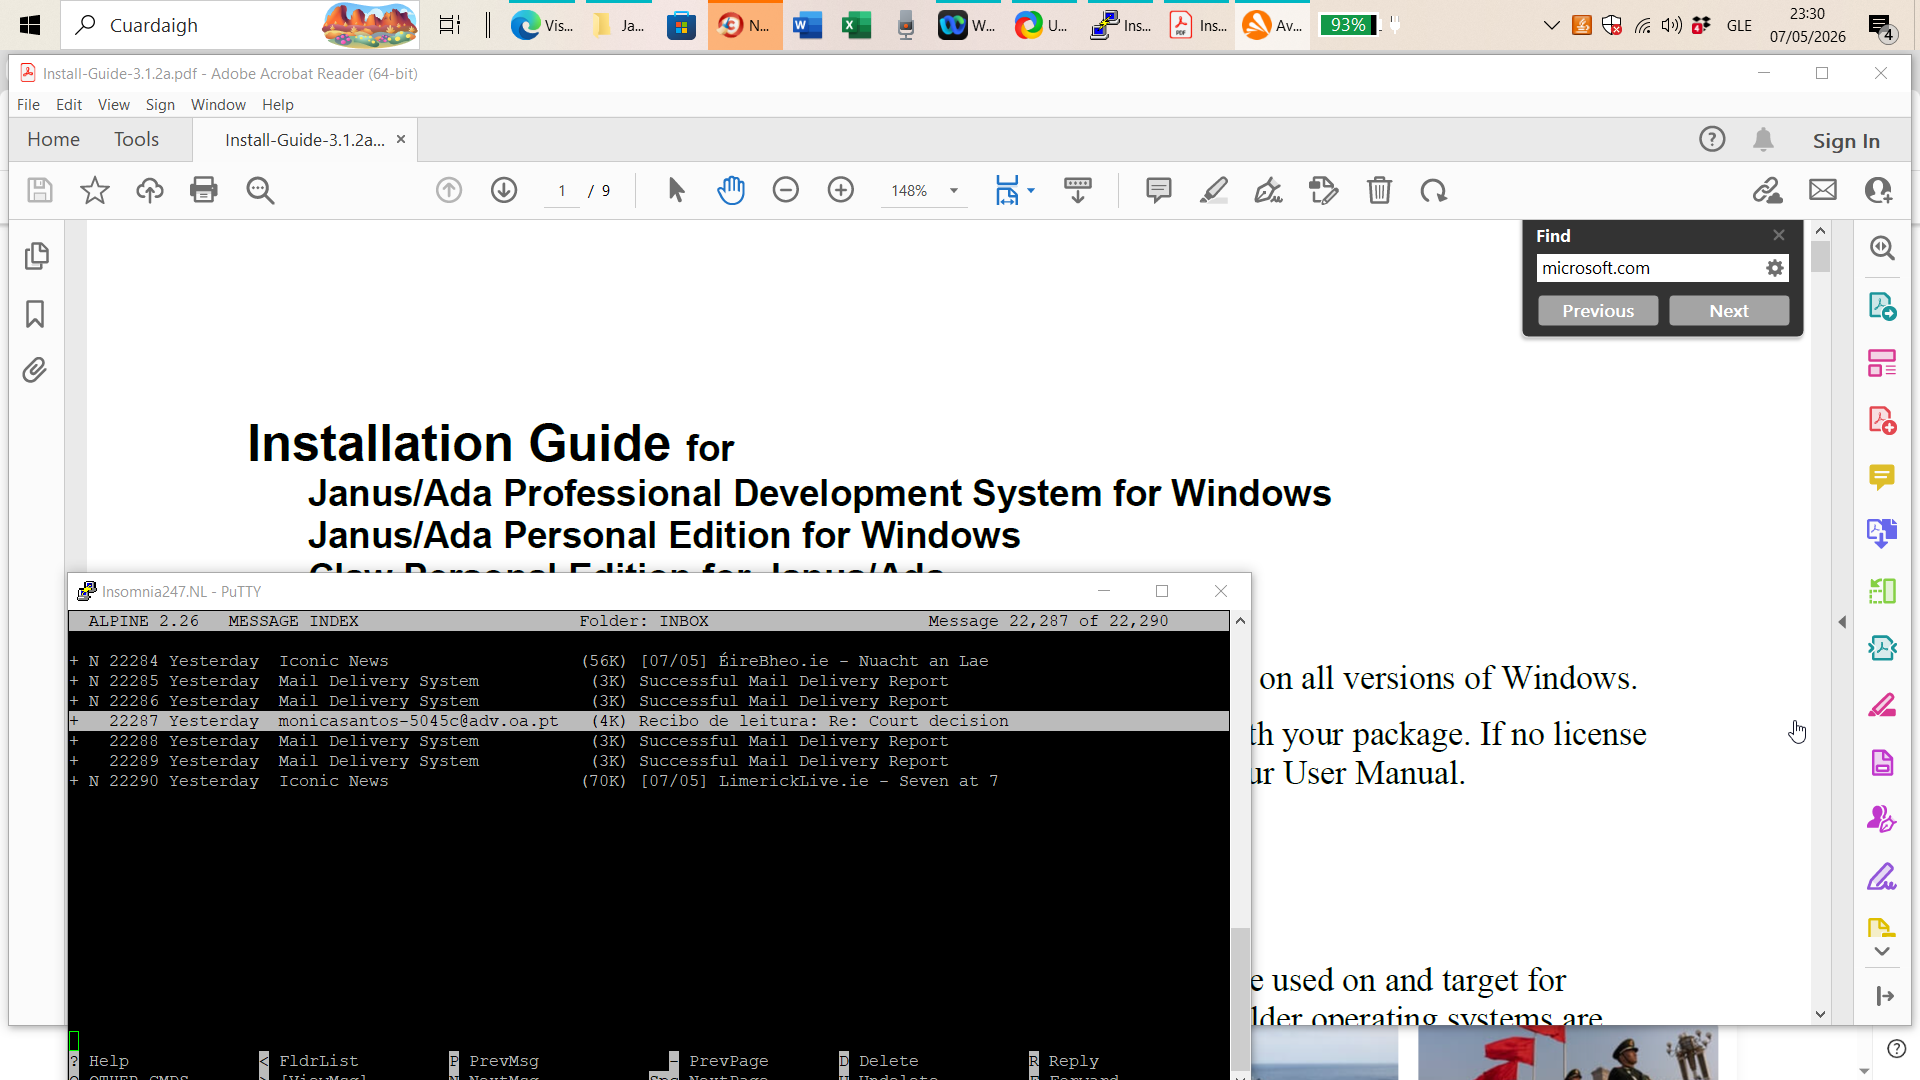The height and width of the screenshot is (1080, 1920).
Task: Star this file using the toolbar star icon
Action: pyautogui.click(x=95, y=190)
